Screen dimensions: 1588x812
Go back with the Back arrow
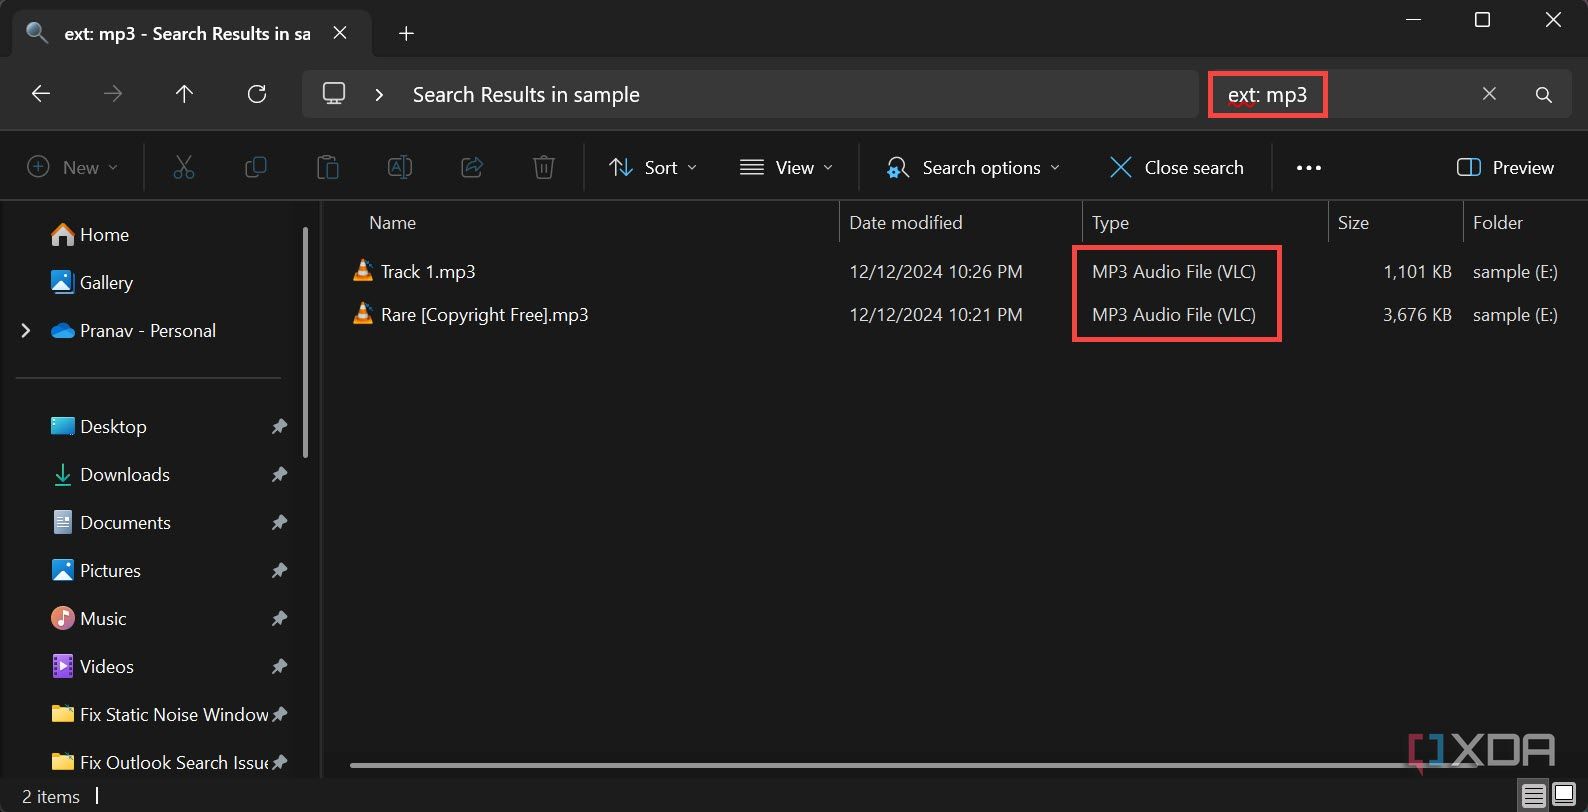(x=41, y=94)
